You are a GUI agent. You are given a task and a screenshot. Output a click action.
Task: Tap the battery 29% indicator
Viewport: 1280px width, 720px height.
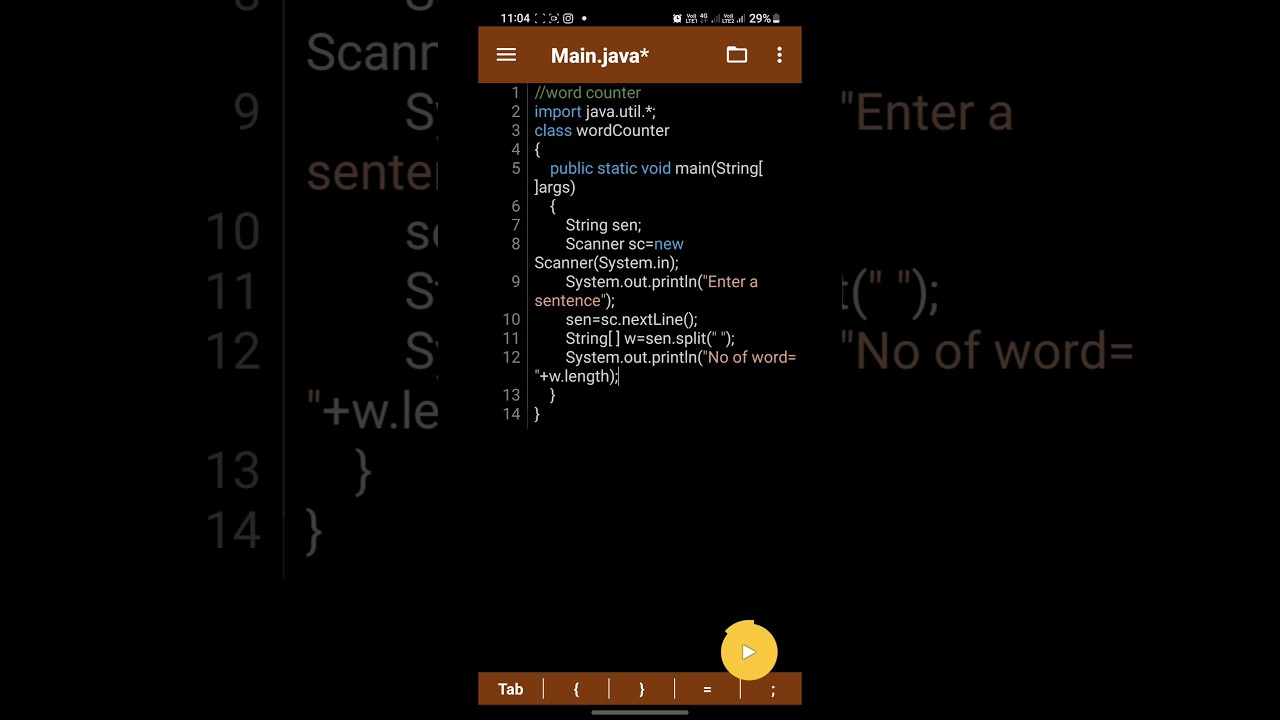click(764, 18)
